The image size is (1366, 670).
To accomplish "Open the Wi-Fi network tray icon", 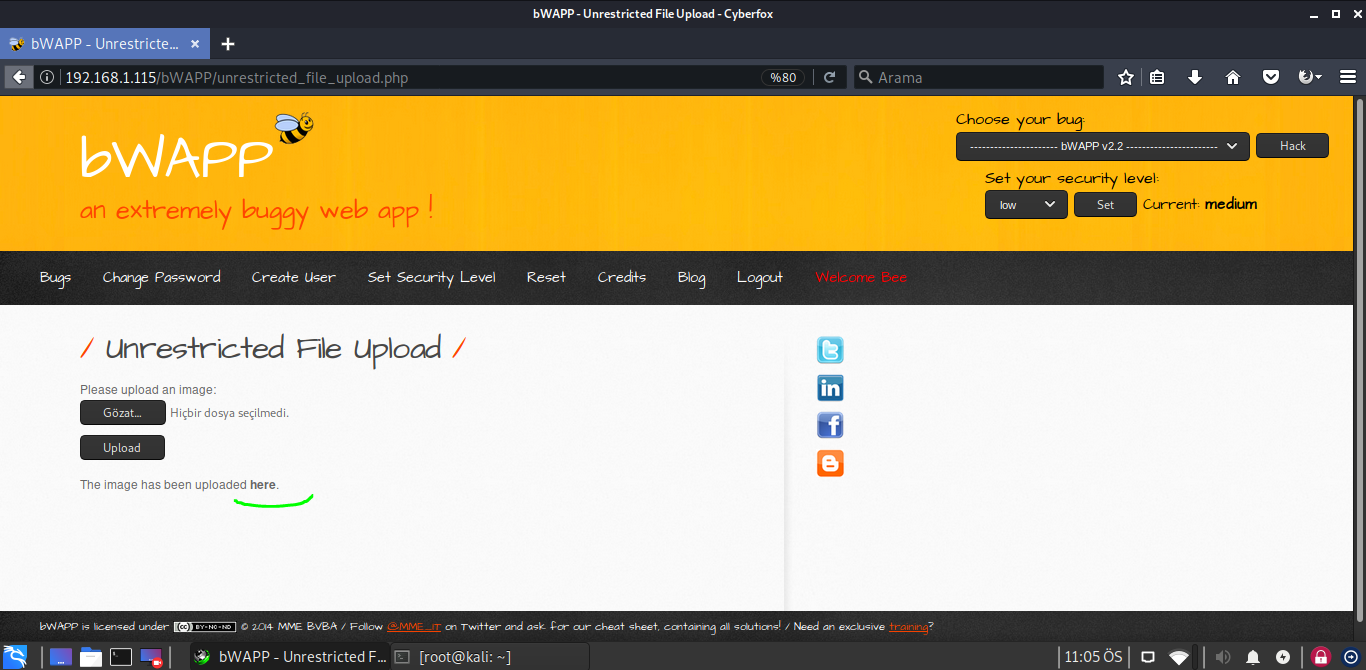I will (x=1179, y=657).
